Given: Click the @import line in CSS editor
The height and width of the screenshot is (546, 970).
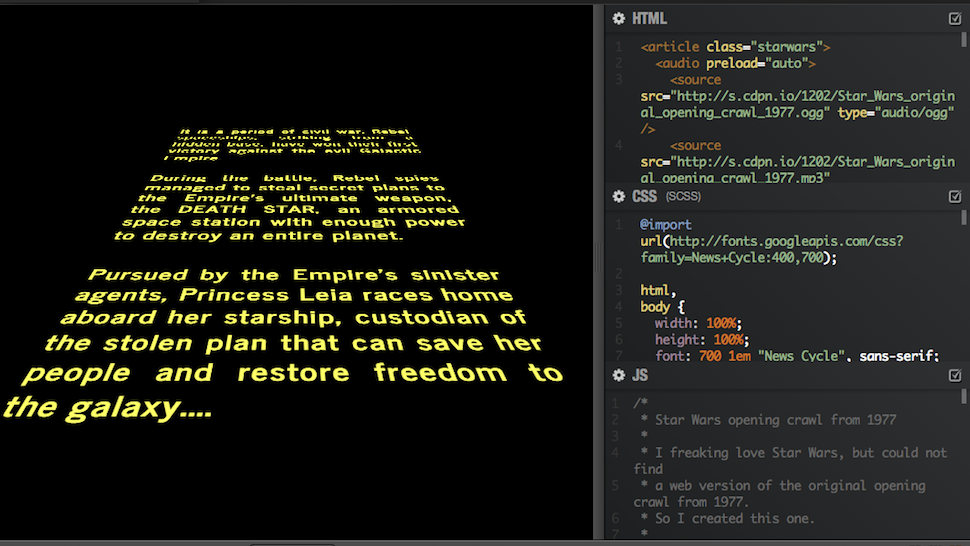Looking at the screenshot, I should pos(666,225).
